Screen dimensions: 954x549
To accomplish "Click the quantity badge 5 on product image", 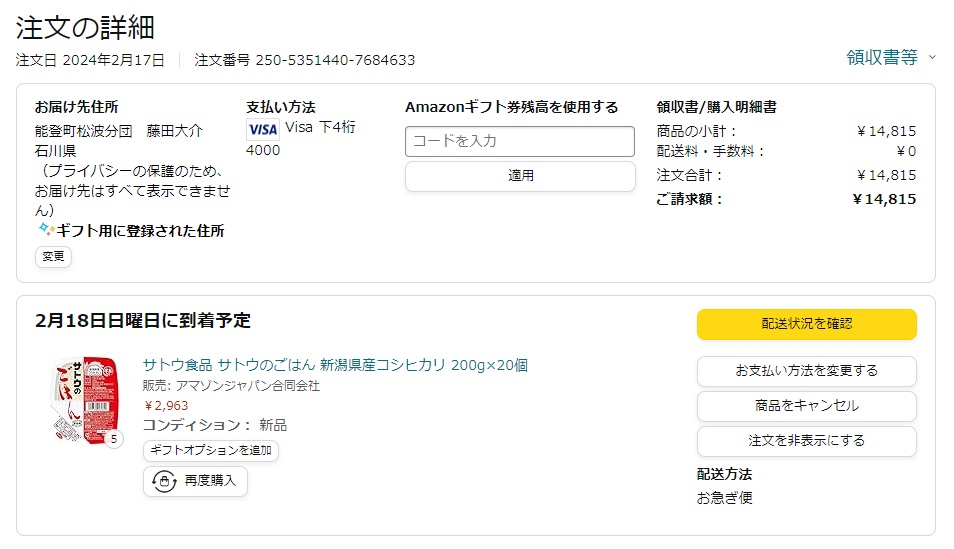I will [x=114, y=439].
